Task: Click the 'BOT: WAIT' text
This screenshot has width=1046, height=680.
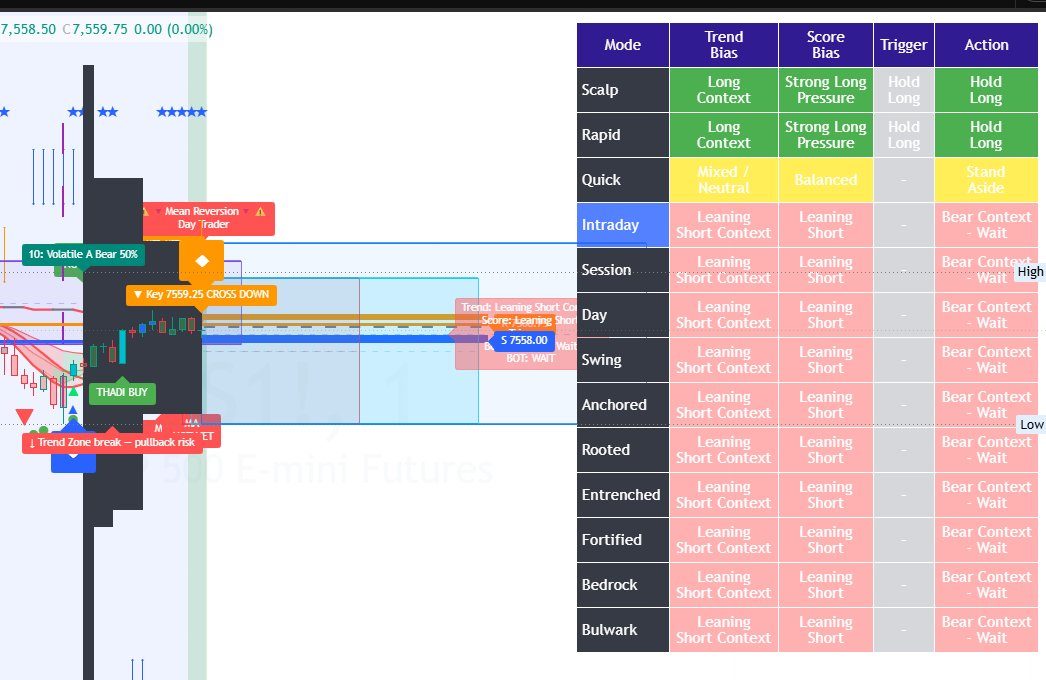Action: [530, 358]
